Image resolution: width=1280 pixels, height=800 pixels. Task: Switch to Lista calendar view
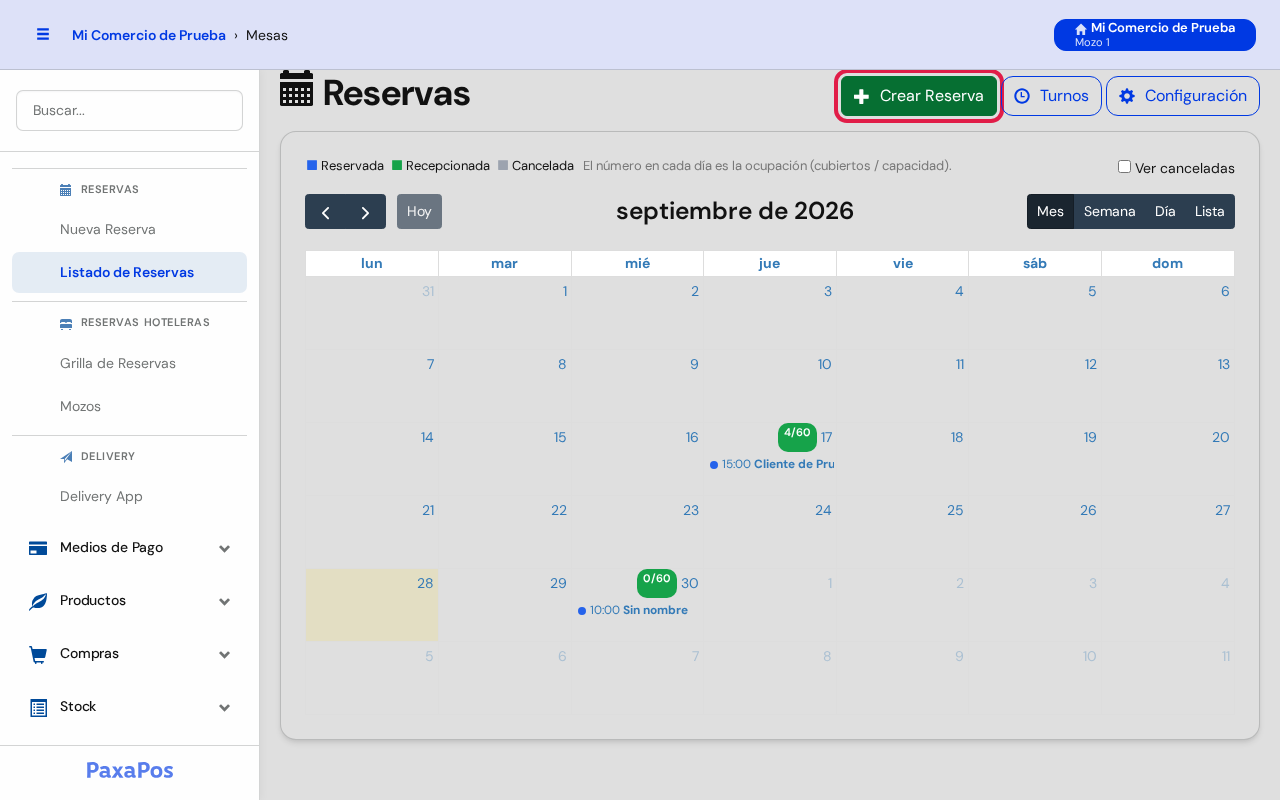pos(1210,212)
